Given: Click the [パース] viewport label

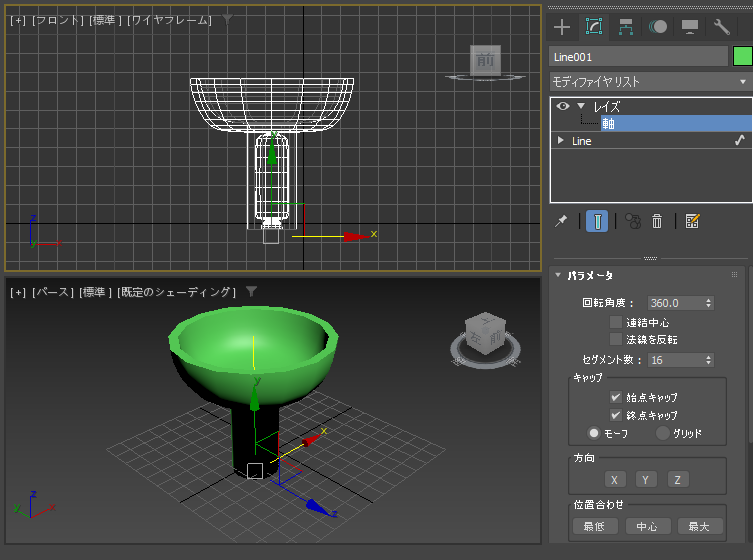Looking at the screenshot, I should point(53,292).
